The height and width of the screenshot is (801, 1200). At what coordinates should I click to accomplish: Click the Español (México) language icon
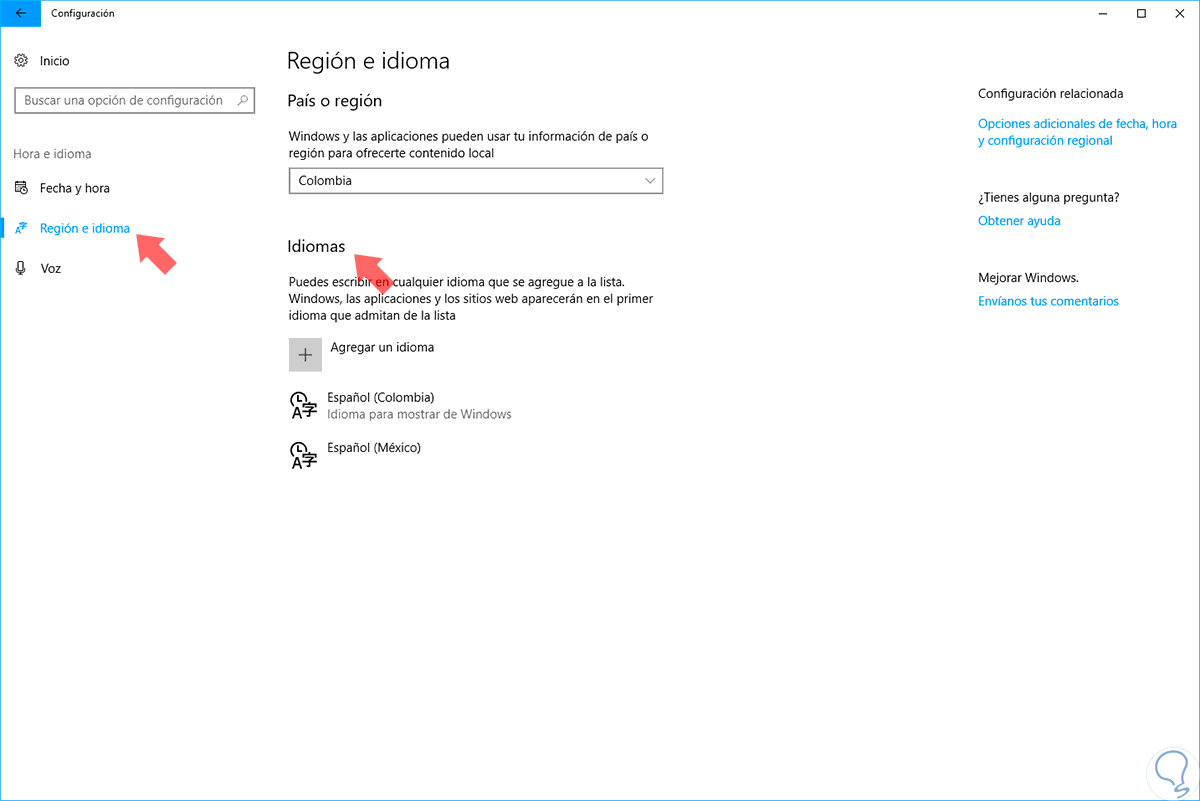click(303, 455)
